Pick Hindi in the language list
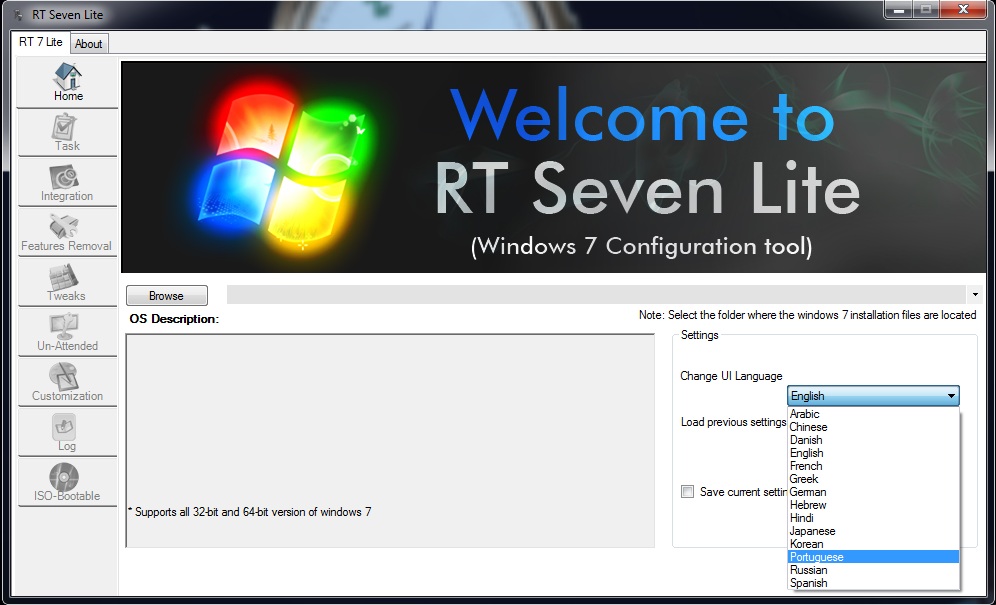Image resolution: width=996 pixels, height=605 pixels. 873,518
